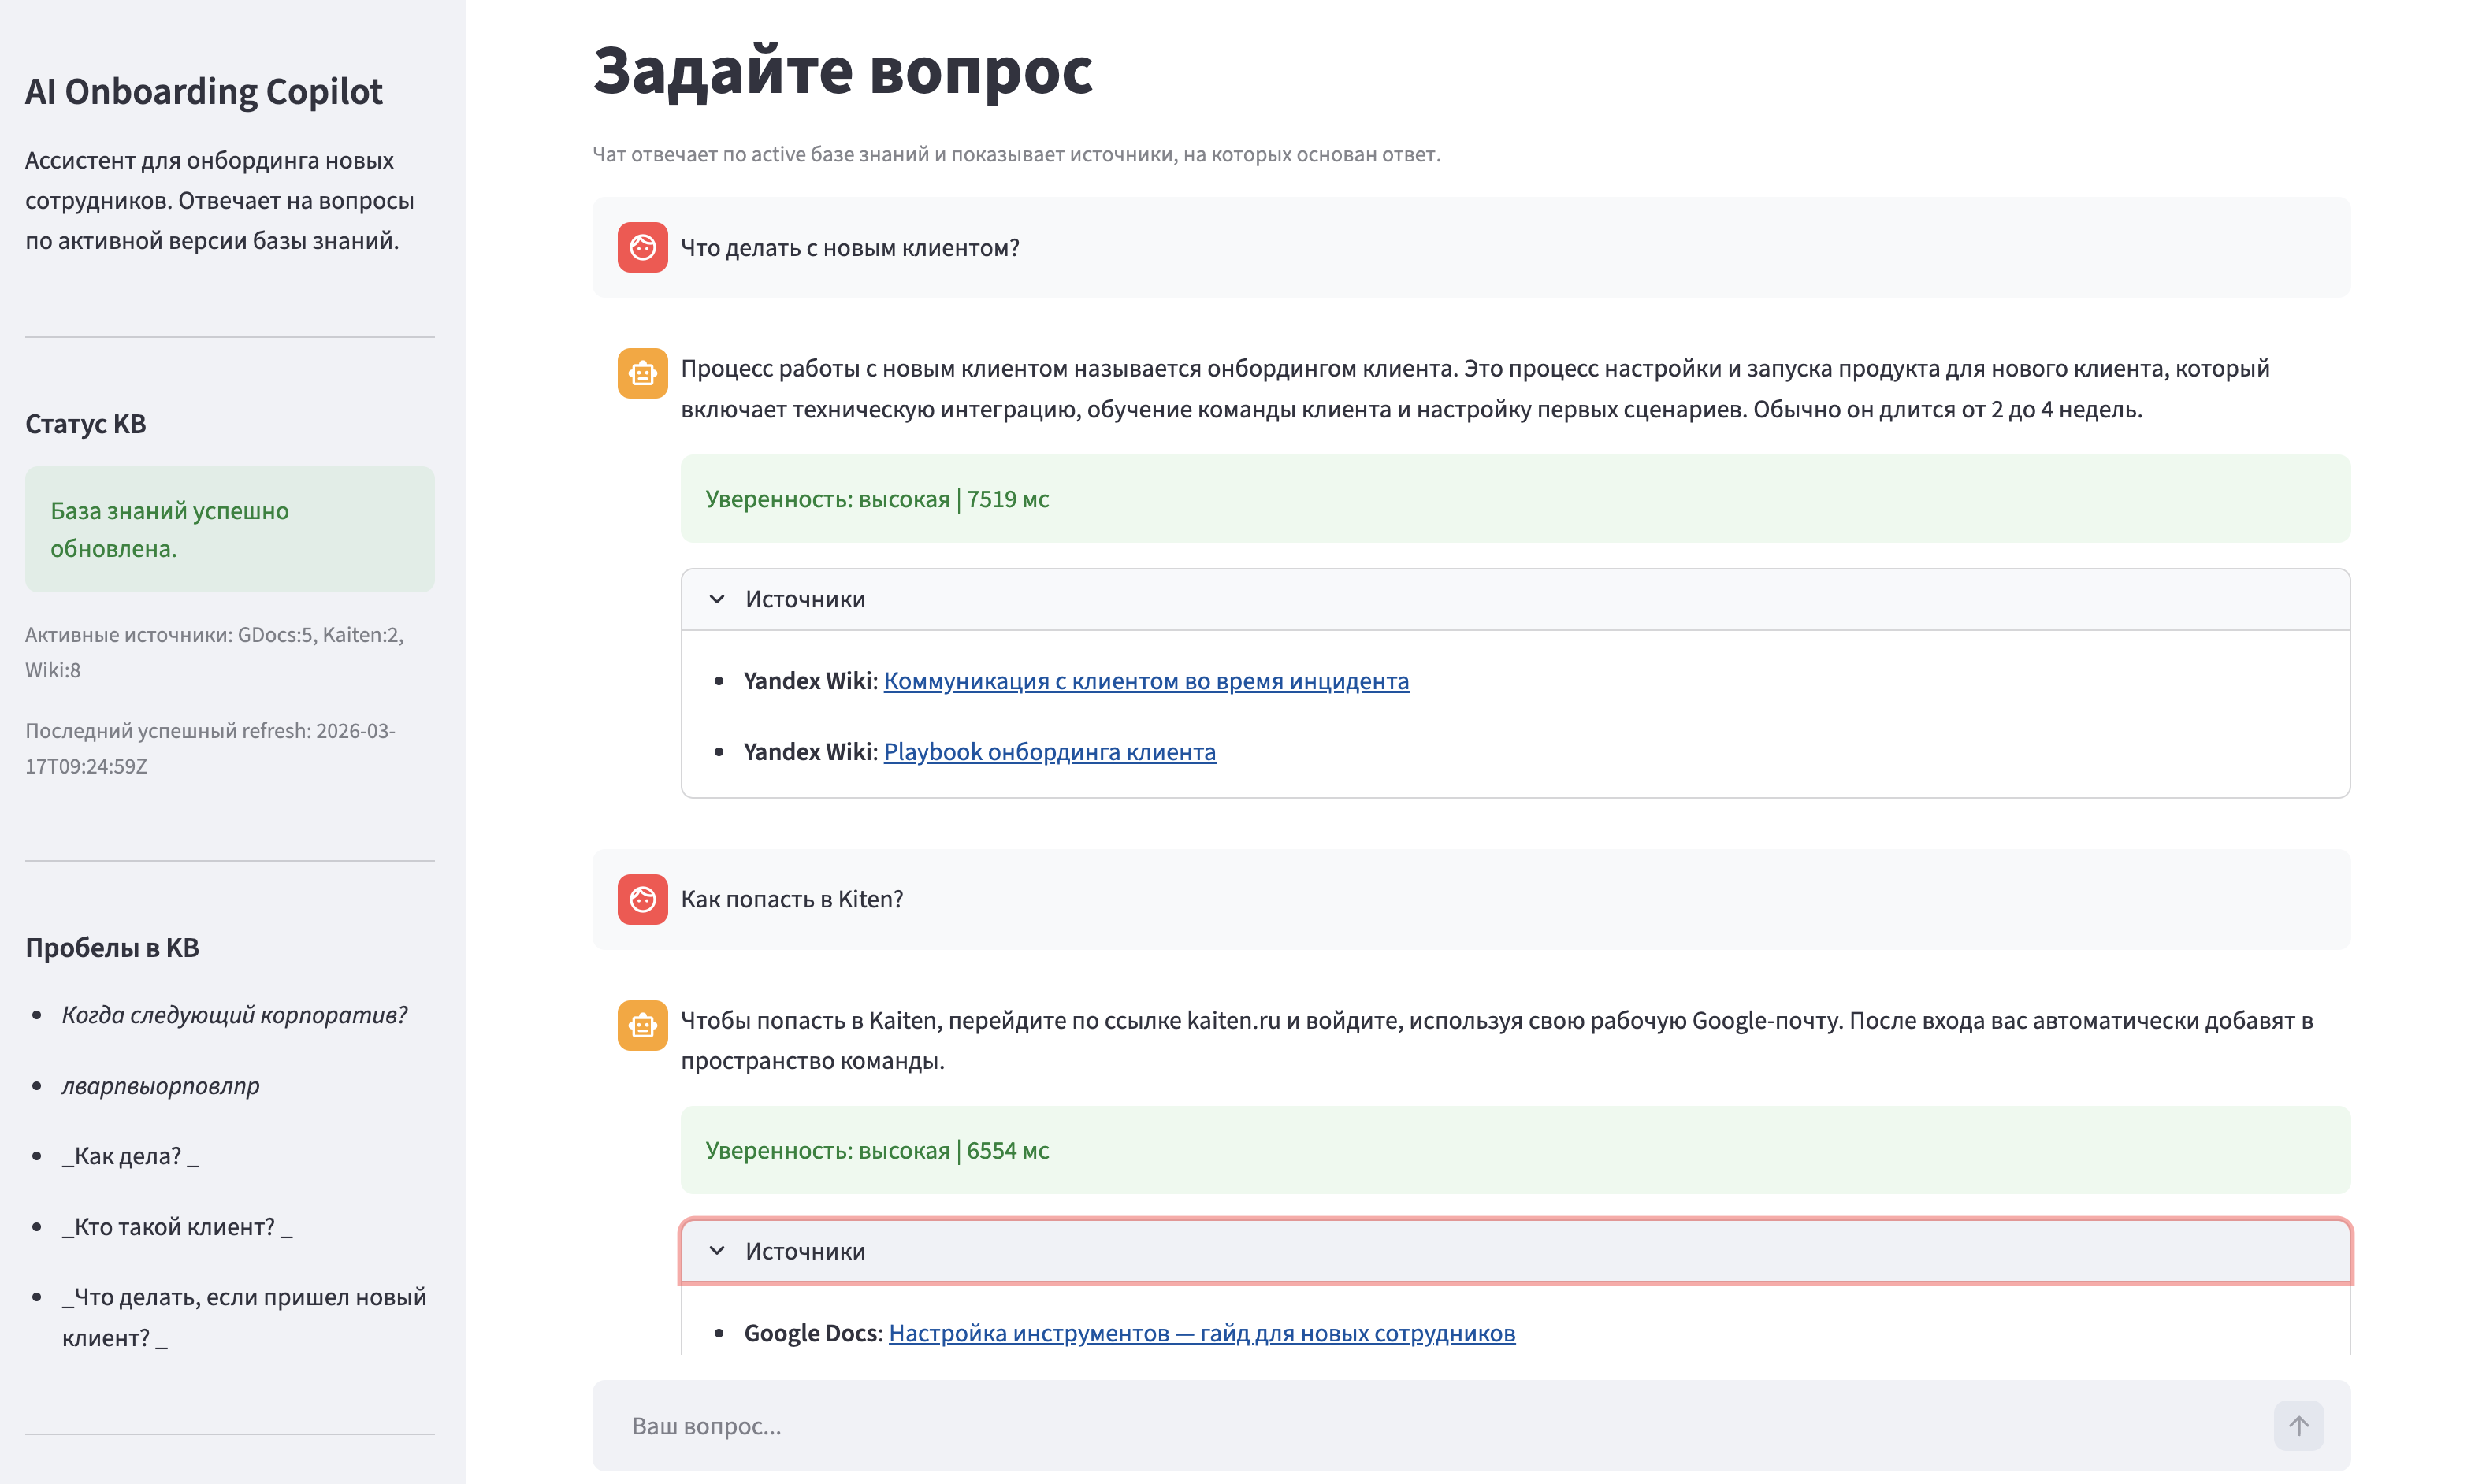Collapse the first "Источники" expander
2471x1484 pixels.
[804, 598]
